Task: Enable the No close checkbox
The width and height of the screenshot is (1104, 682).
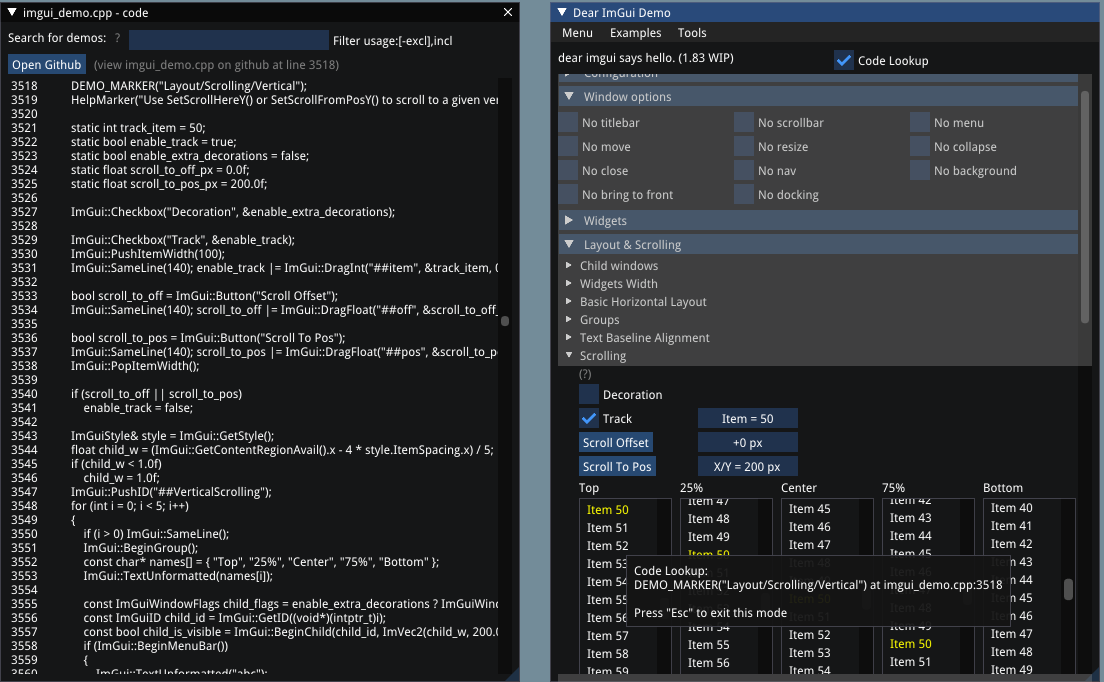Action: [x=568, y=170]
